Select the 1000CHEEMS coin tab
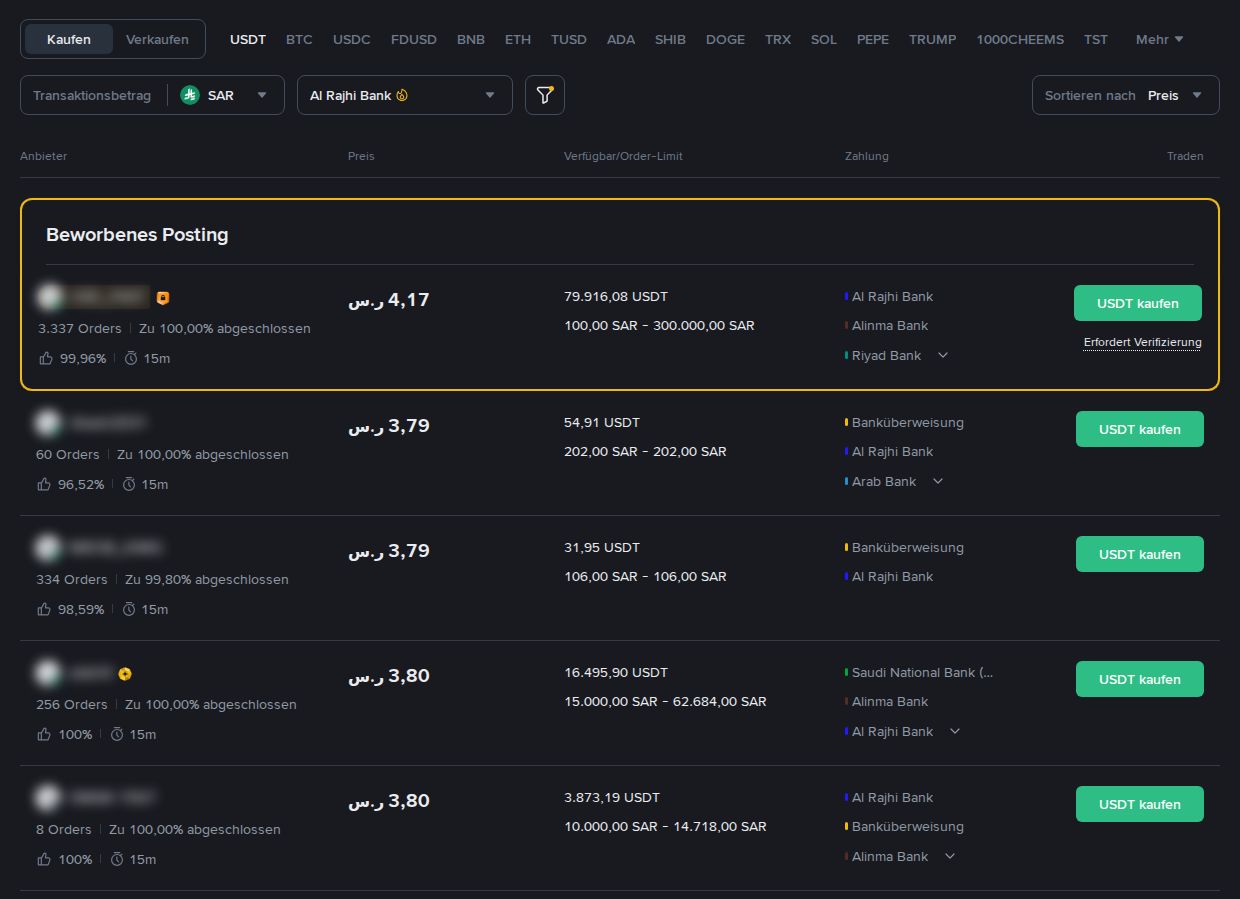This screenshot has width=1240, height=899. click(1020, 39)
